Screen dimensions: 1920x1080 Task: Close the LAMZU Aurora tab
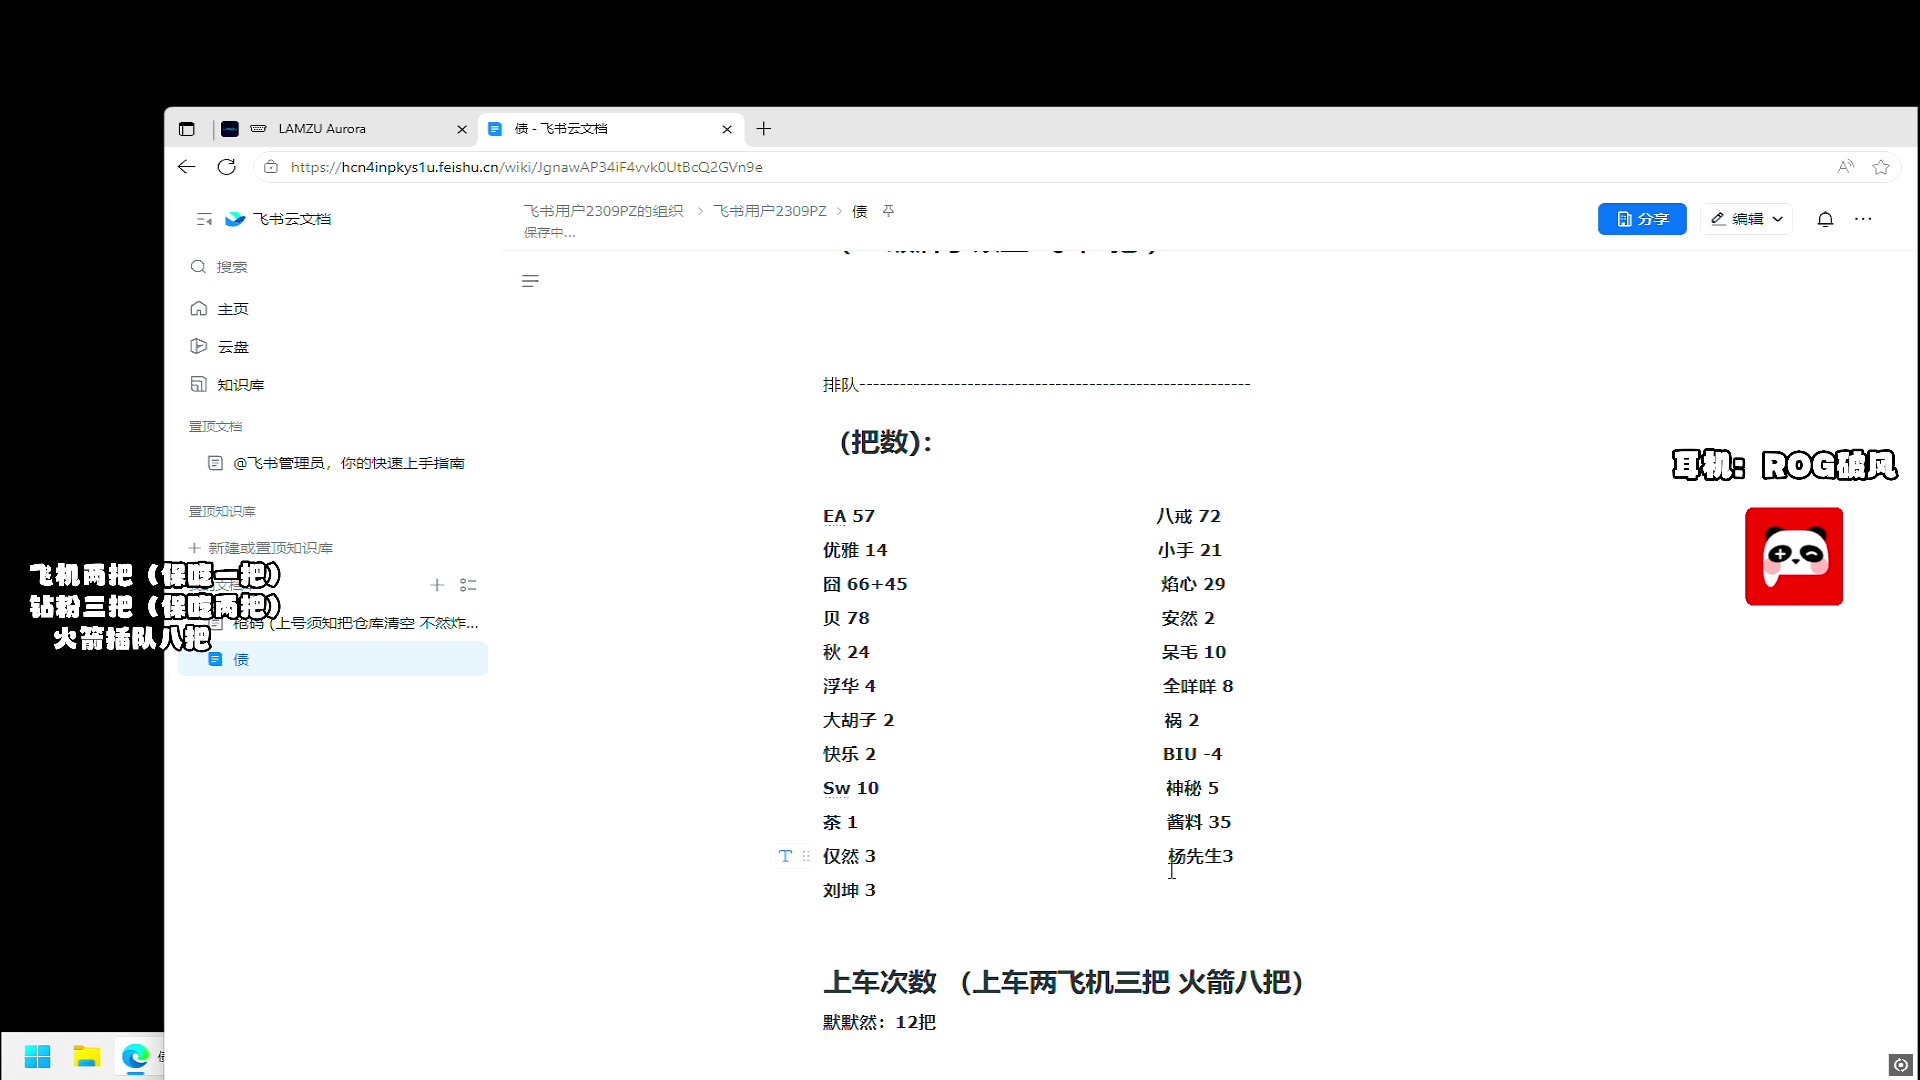462,129
